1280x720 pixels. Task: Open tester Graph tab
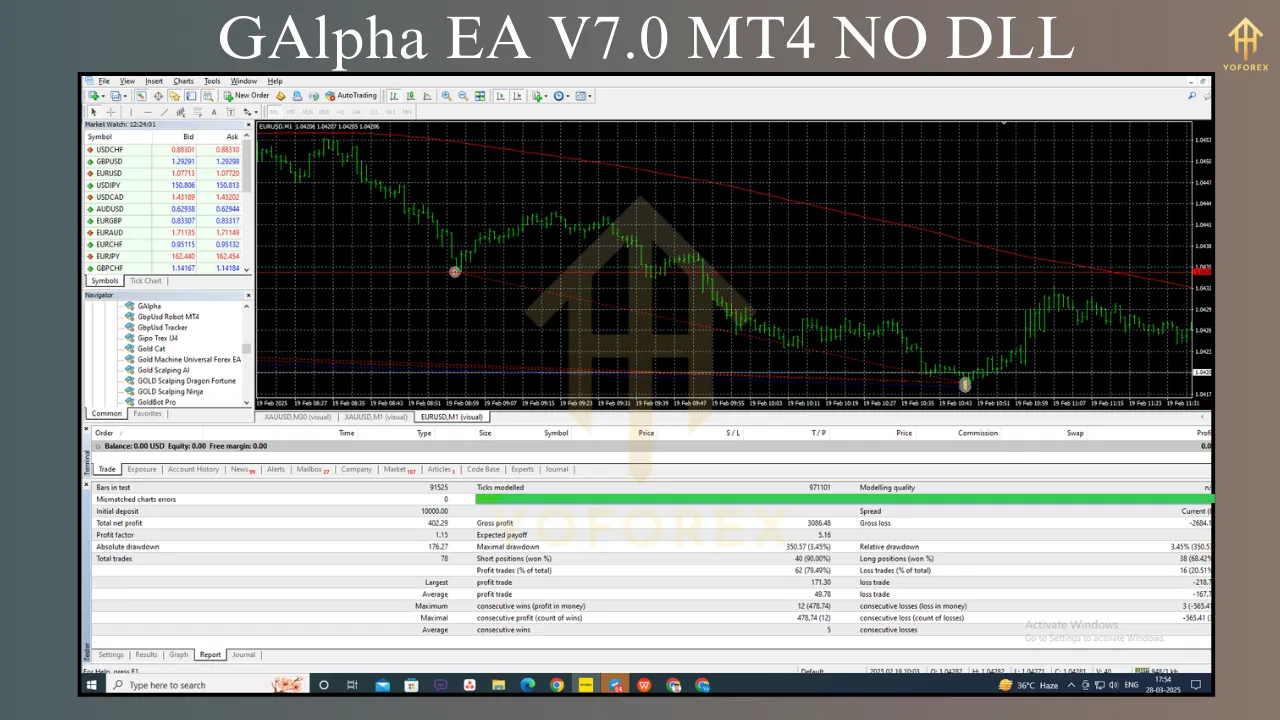coord(178,655)
